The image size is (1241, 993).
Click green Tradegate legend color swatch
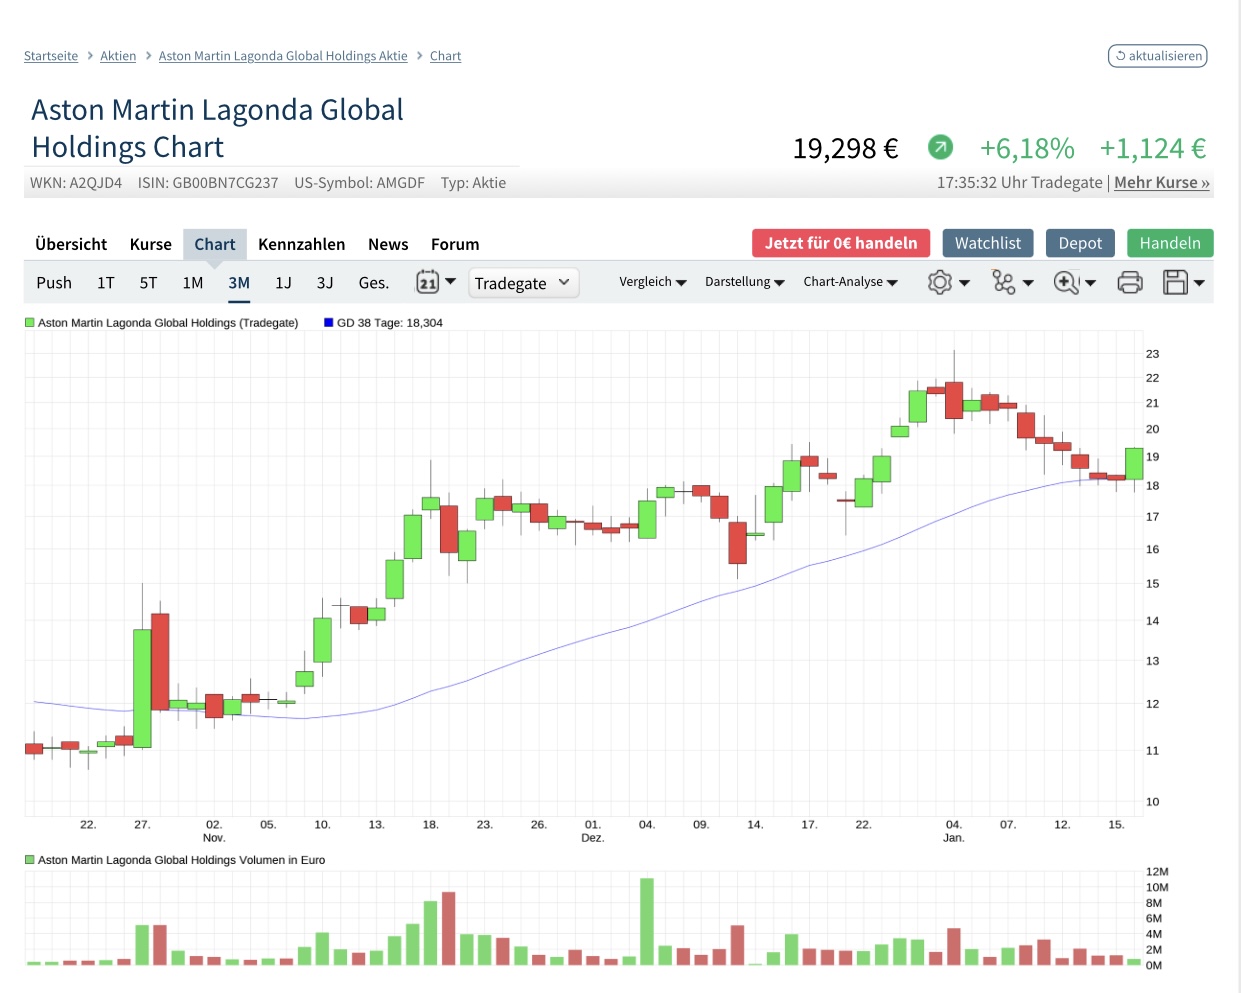coord(30,323)
